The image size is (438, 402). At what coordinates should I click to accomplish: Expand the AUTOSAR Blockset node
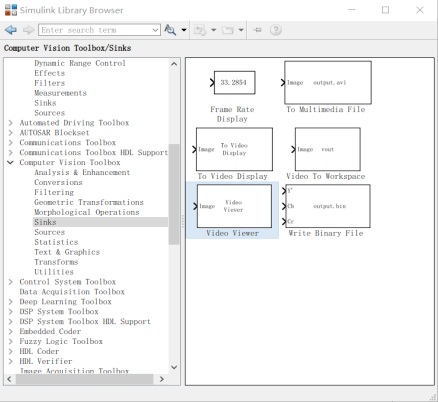point(11,133)
